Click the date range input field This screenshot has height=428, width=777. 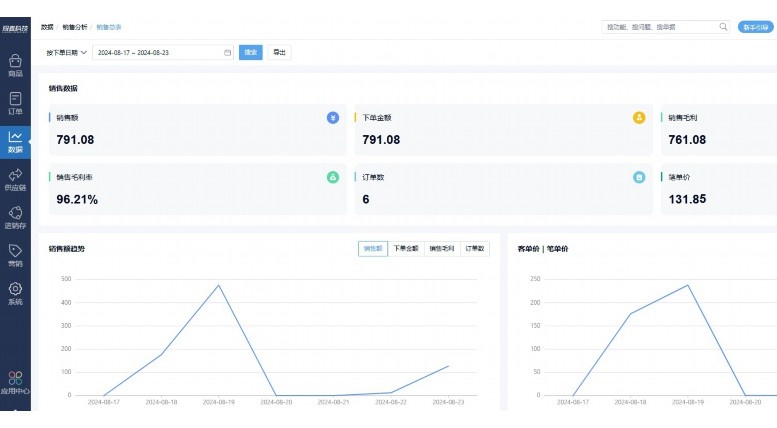tap(163, 53)
